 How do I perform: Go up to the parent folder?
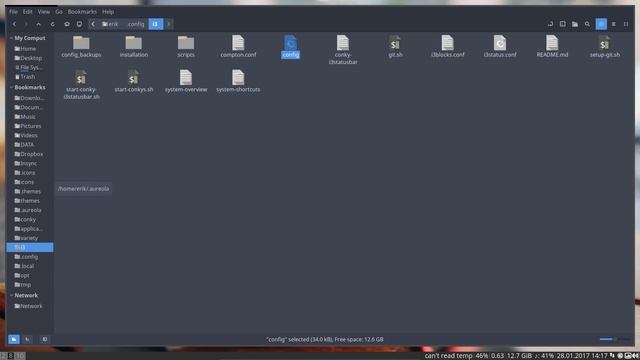38,24
